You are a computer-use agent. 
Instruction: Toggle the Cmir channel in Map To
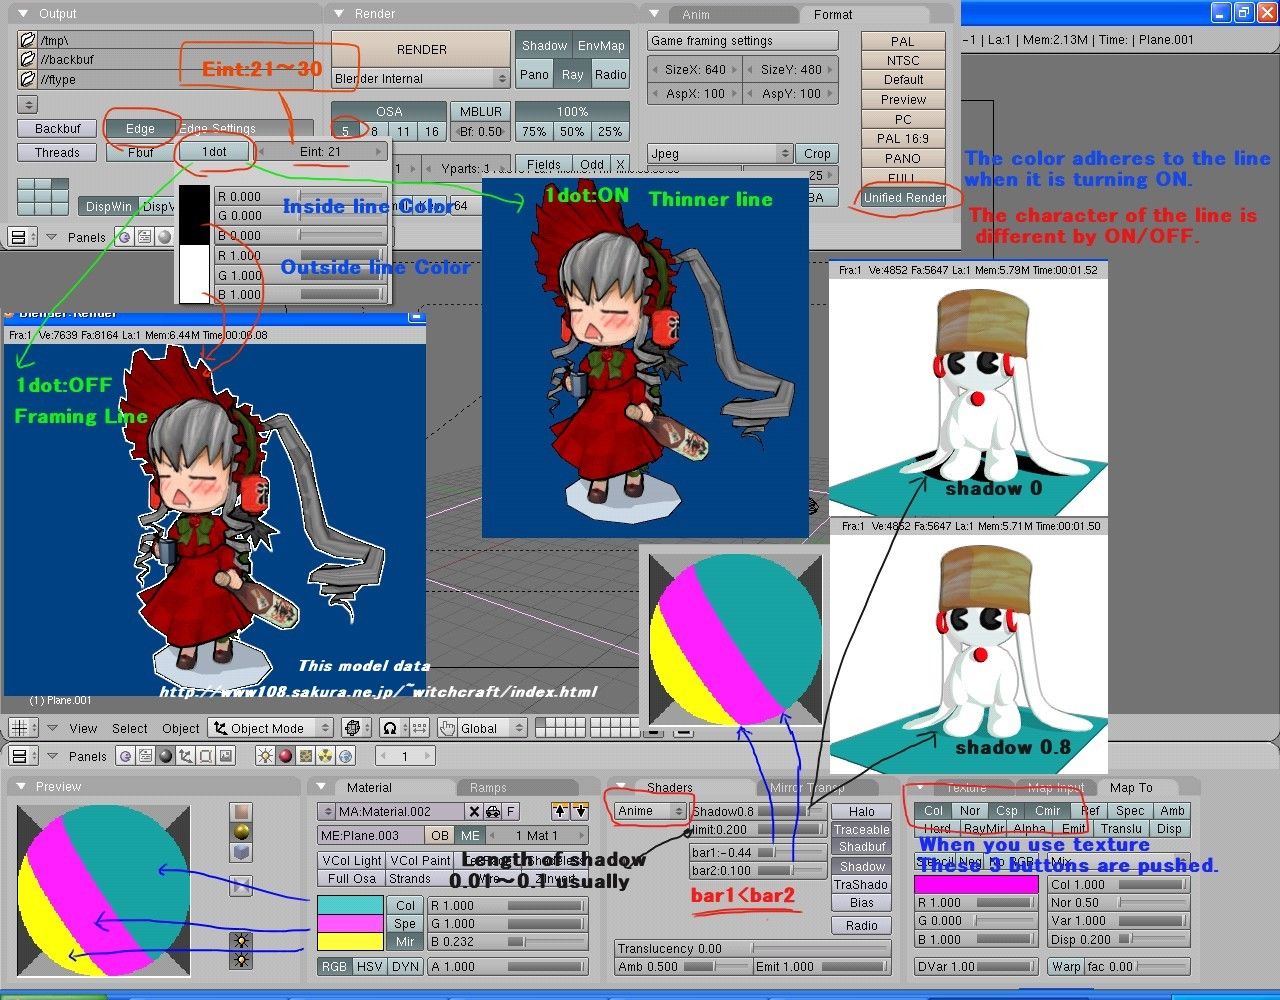pyautogui.click(x=1048, y=811)
